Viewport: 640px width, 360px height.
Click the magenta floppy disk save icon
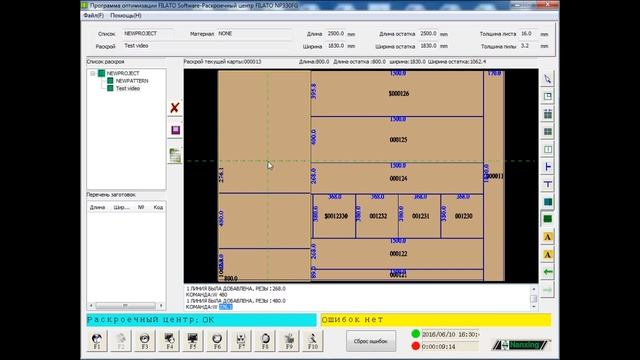[175, 130]
